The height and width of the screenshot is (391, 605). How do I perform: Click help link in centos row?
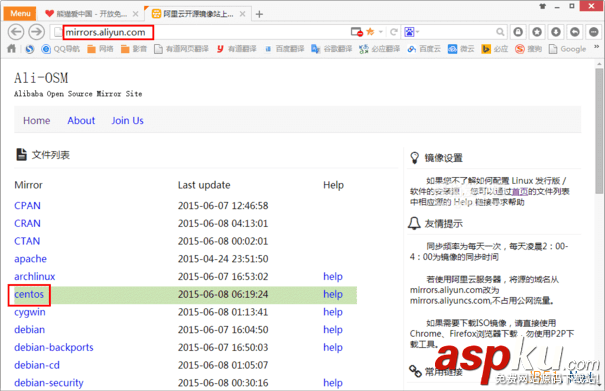[333, 294]
